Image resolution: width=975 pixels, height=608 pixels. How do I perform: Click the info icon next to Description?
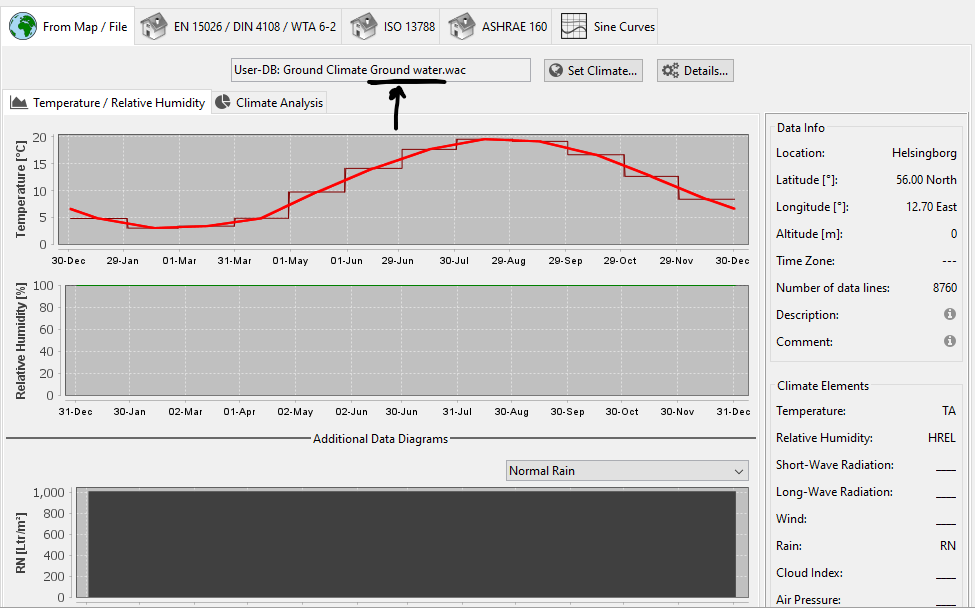coord(949,314)
